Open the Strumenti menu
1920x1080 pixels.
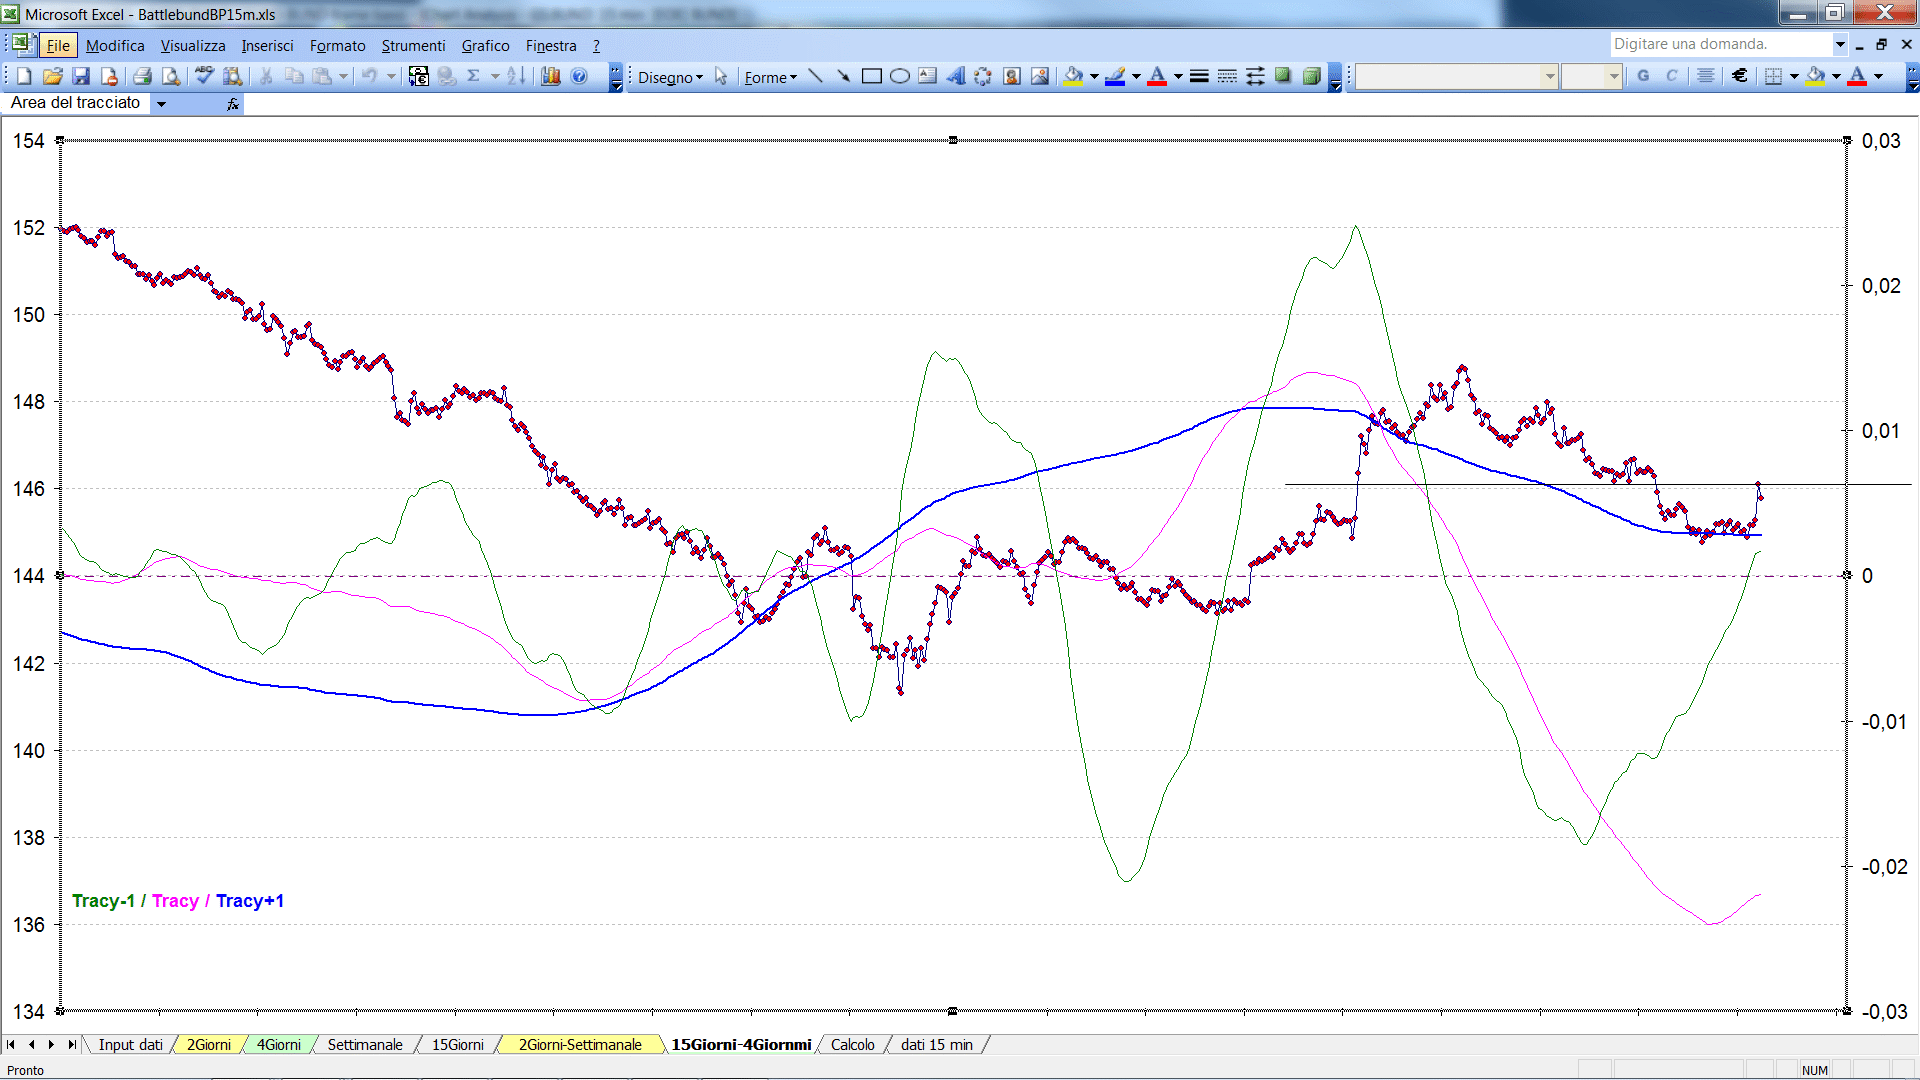[x=413, y=46]
